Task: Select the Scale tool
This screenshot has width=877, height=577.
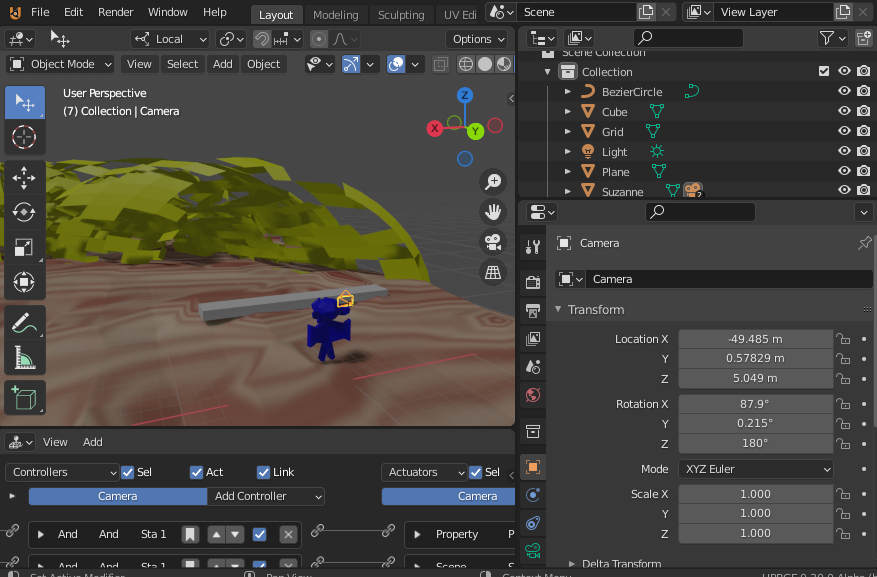Action: 24,247
